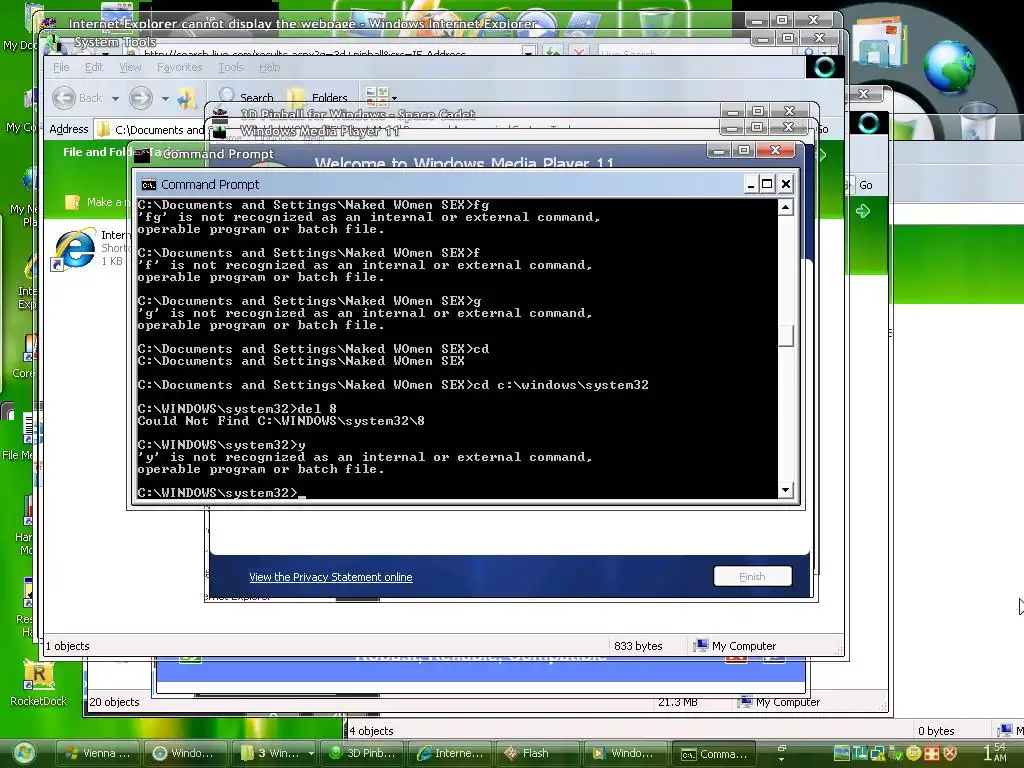The height and width of the screenshot is (768, 1024).
Task: Click the '1 objects' status bar text
Action: click(x=67, y=646)
